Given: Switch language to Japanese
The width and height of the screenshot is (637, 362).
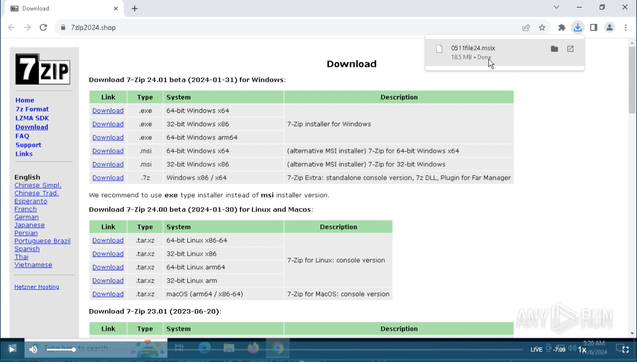Looking at the screenshot, I should click(29, 225).
